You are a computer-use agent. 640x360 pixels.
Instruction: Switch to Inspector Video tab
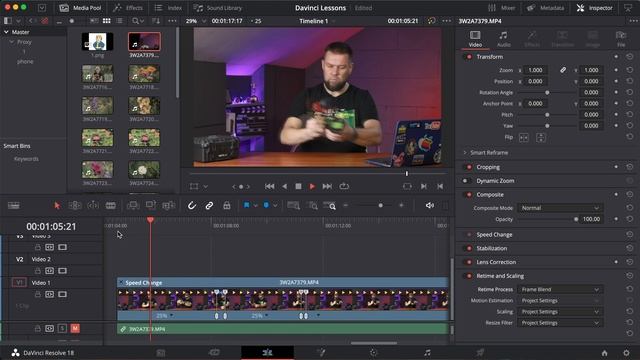pos(475,39)
